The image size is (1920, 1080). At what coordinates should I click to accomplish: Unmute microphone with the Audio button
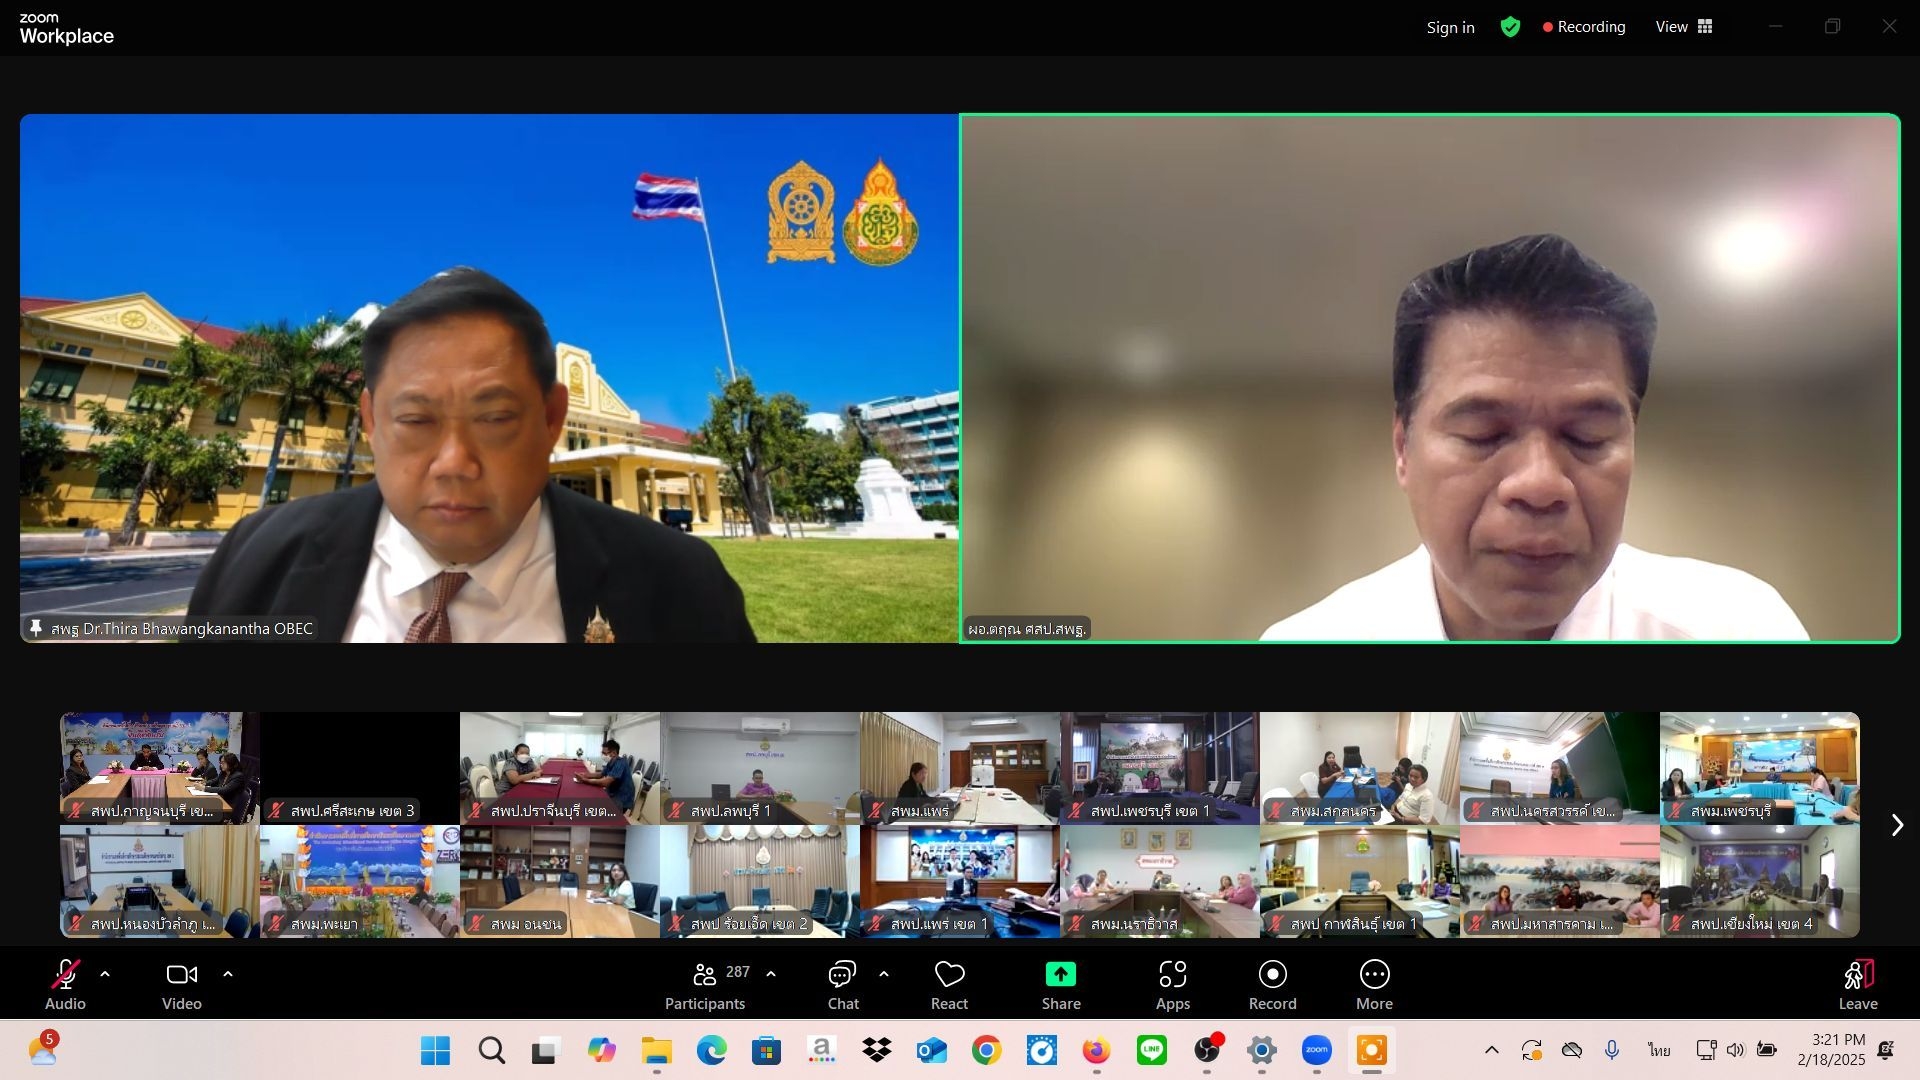(x=66, y=985)
